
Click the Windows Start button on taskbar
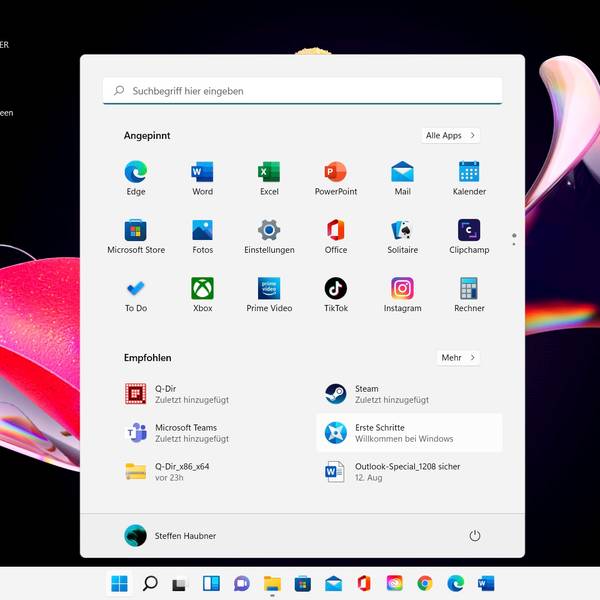(119, 584)
